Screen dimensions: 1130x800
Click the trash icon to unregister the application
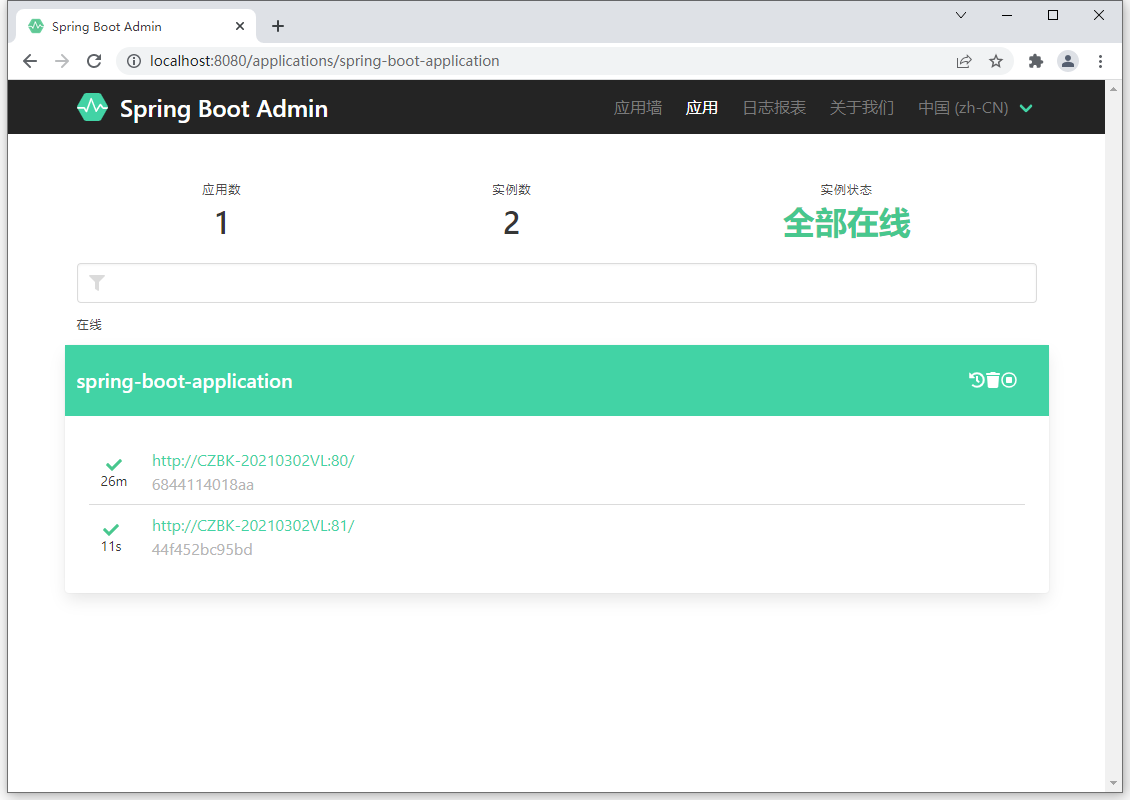point(993,380)
